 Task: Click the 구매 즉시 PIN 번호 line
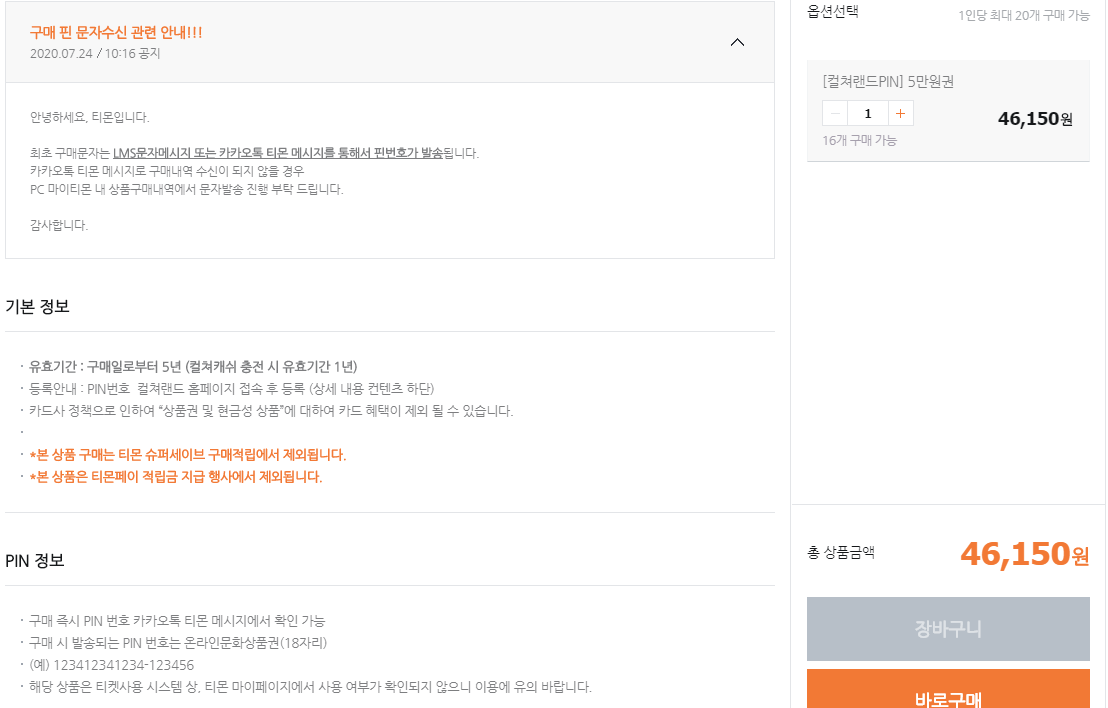177,620
